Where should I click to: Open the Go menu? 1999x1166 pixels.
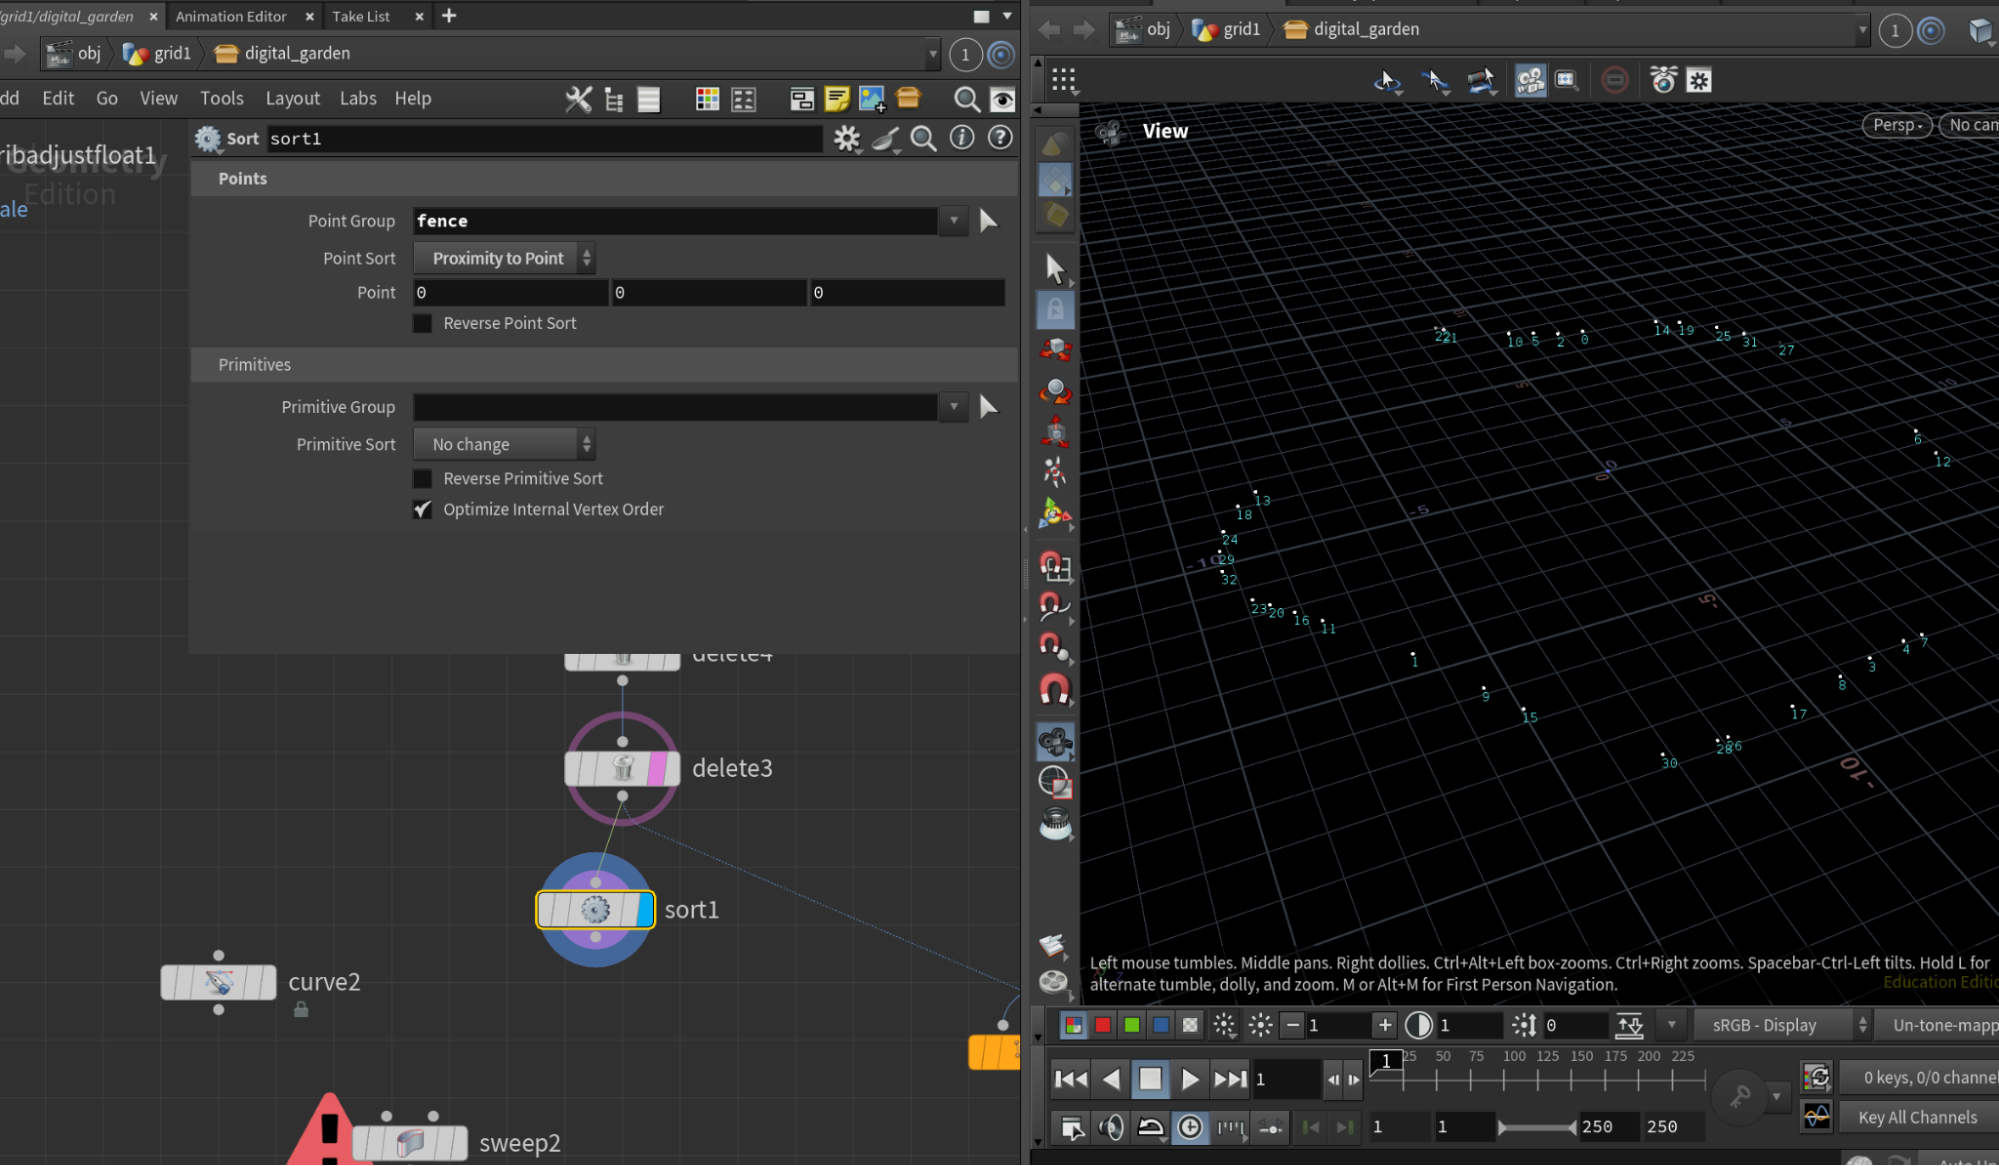[107, 98]
